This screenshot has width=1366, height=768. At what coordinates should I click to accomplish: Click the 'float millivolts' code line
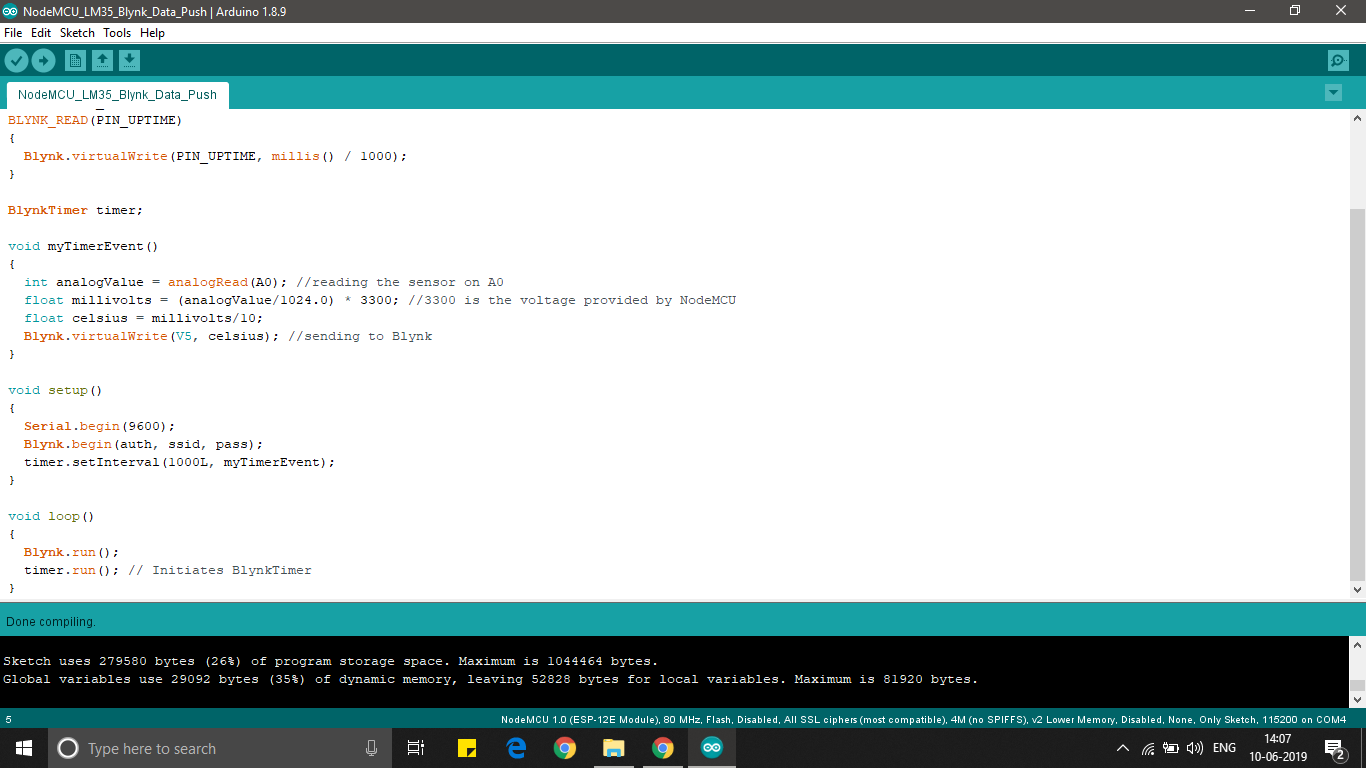(x=380, y=300)
